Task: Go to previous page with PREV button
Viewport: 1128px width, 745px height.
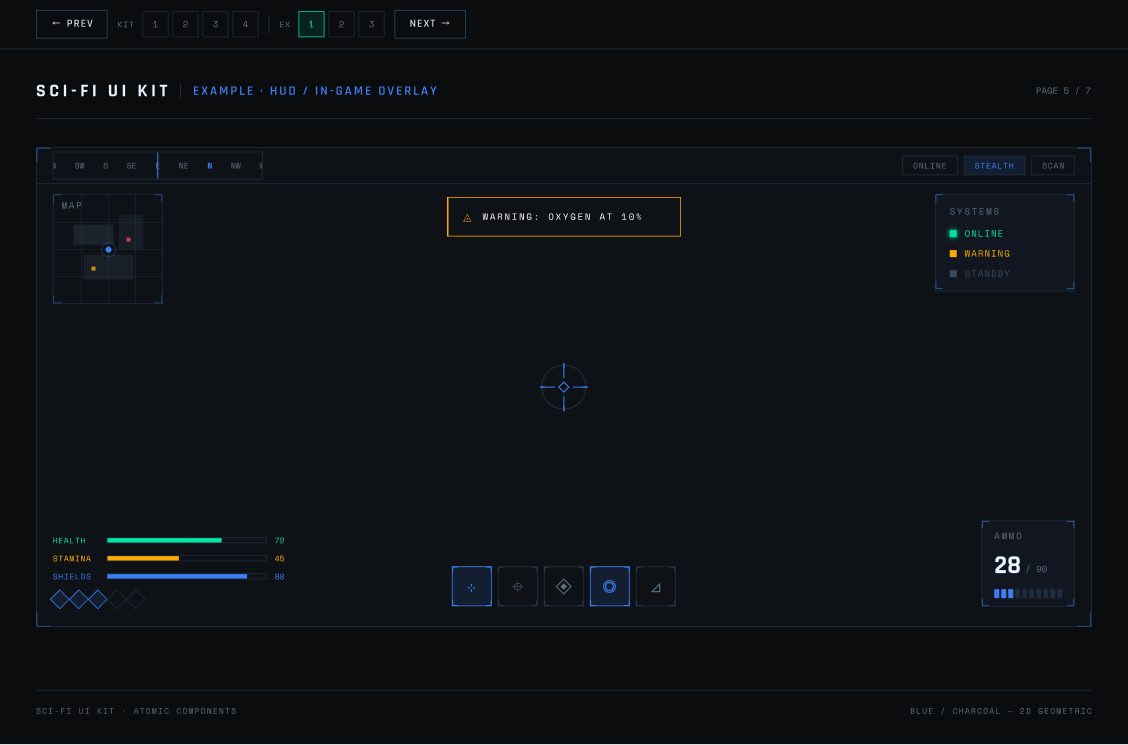Action: pos(72,24)
